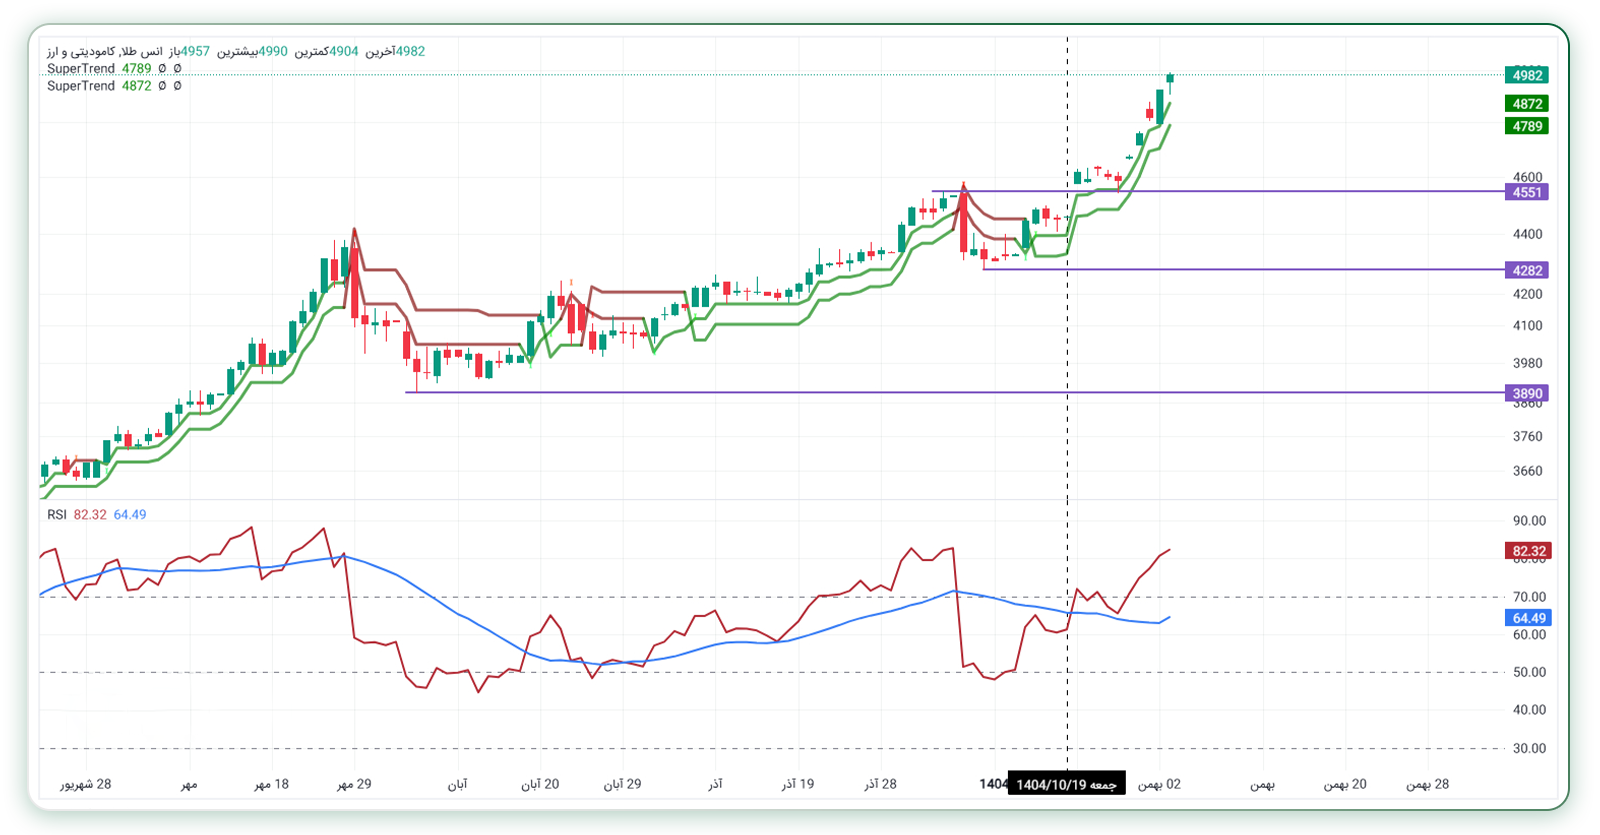This screenshot has height=835, width=1600.
Task: Click the 4200 value on price scale
Action: pos(1527,294)
